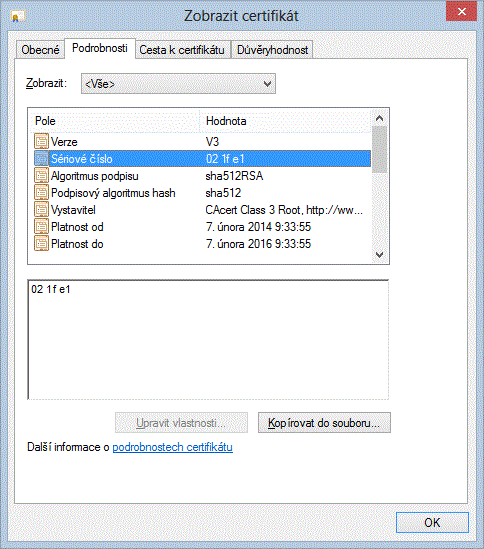Click the V3 value
The height and width of the screenshot is (549, 484).
click(x=212, y=142)
